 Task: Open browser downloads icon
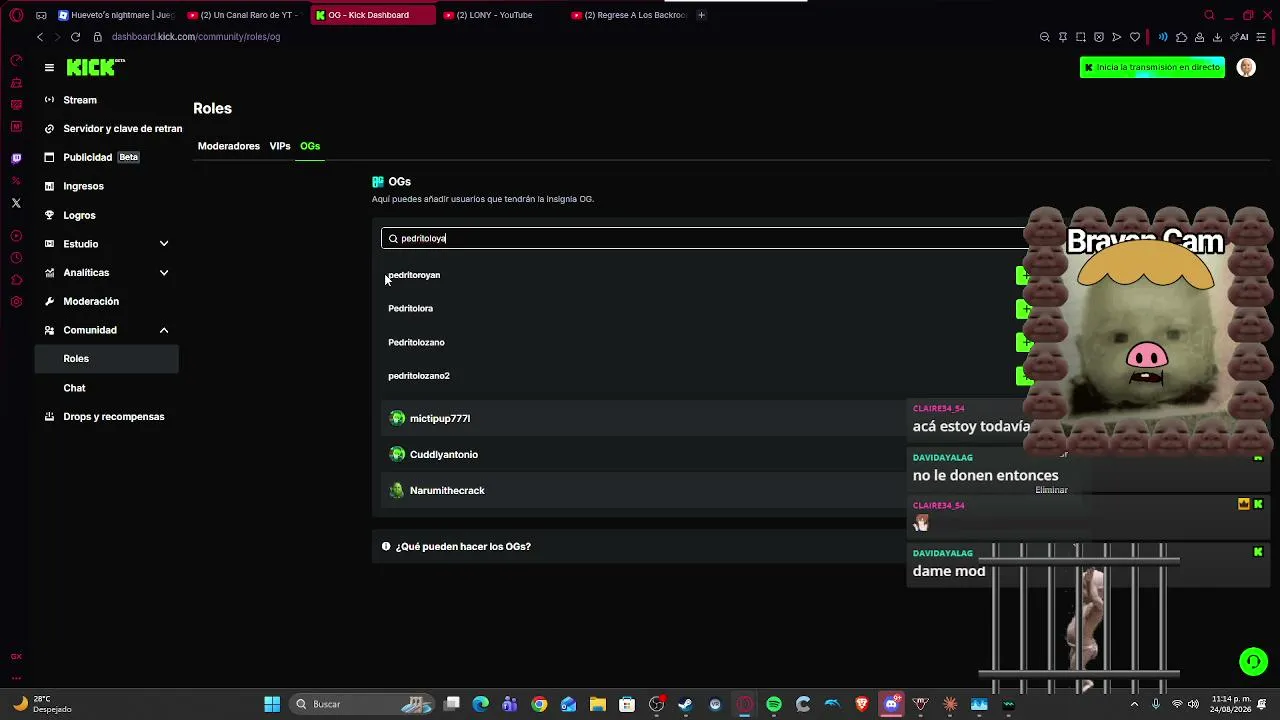pyautogui.click(x=1217, y=37)
